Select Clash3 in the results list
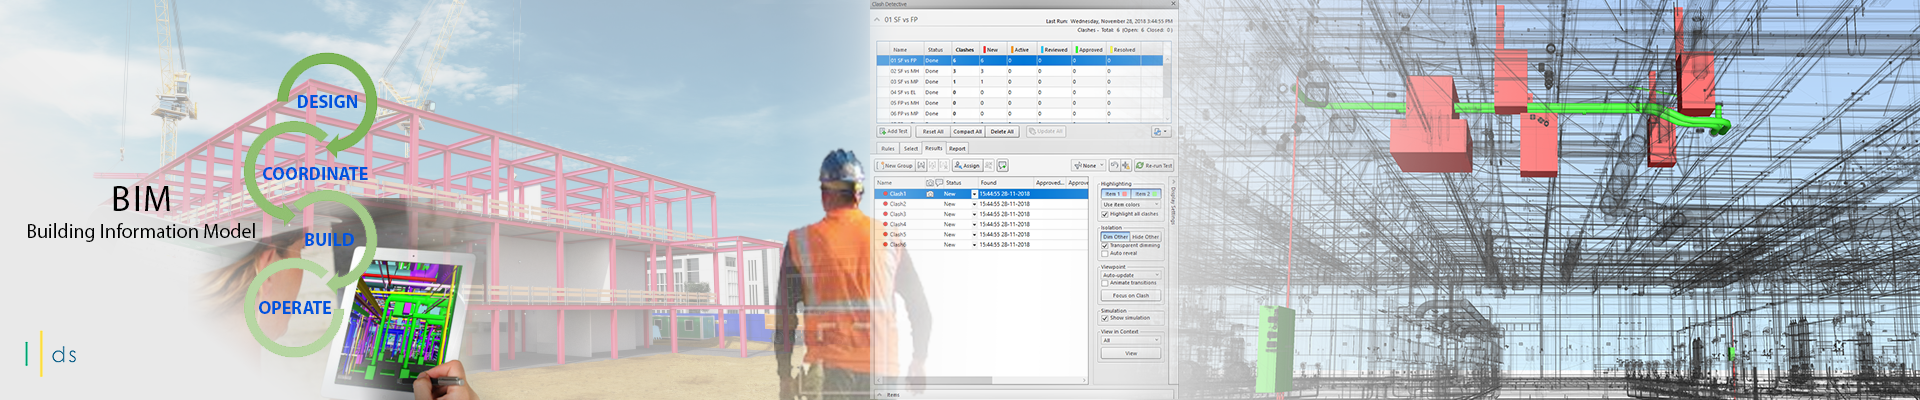1920x400 pixels. [981, 214]
